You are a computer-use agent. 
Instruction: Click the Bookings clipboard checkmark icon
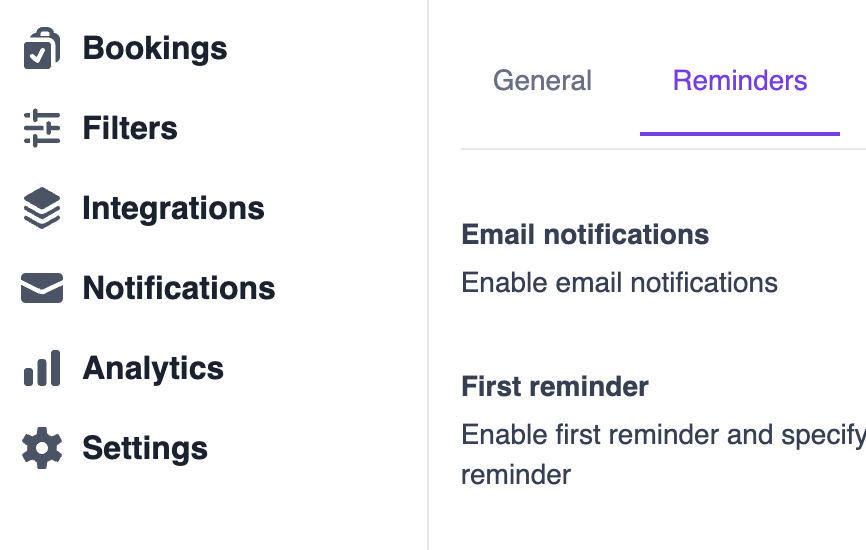click(x=41, y=49)
